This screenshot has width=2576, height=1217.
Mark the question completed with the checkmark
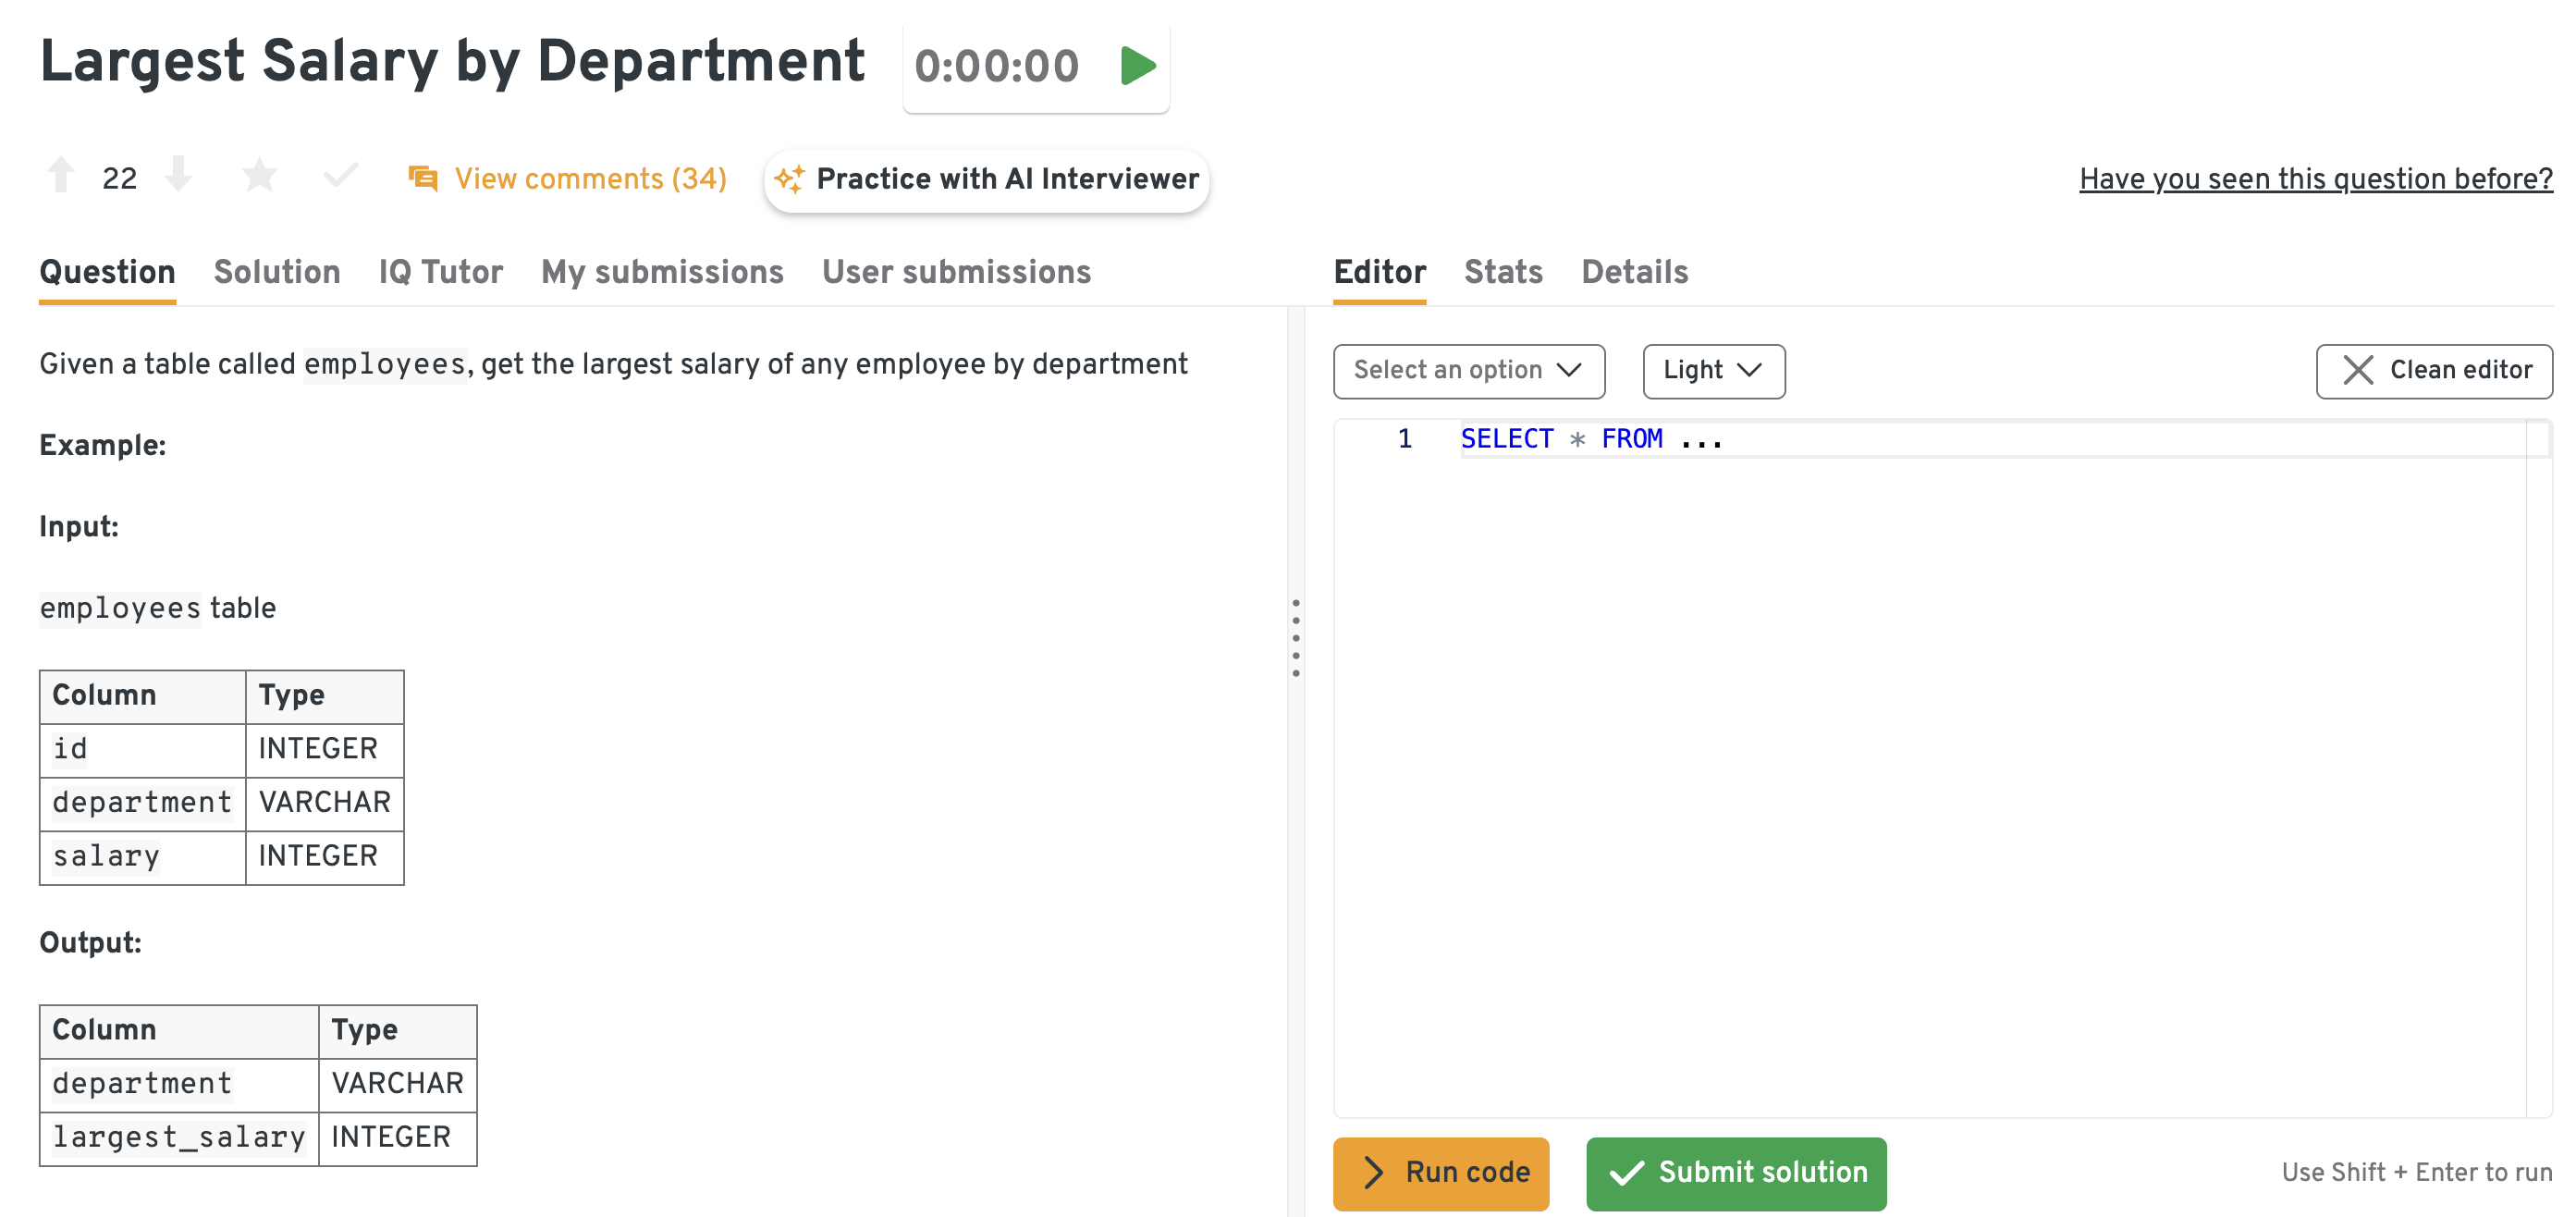pyautogui.click(x=340, y=176)
